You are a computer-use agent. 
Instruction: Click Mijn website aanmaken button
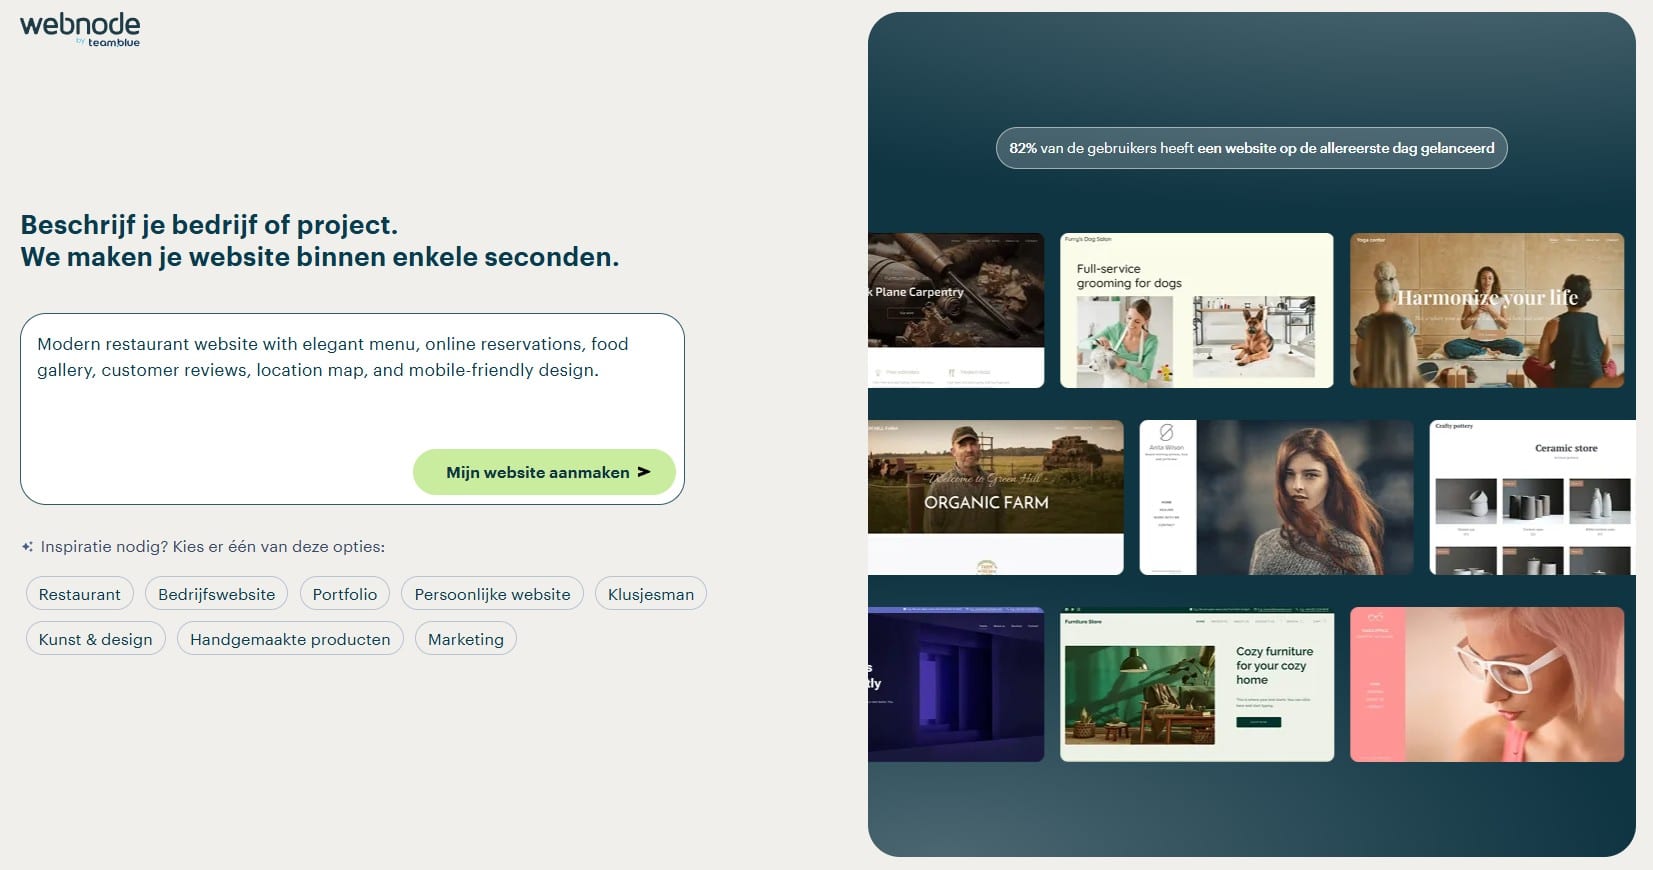[544, 472]
